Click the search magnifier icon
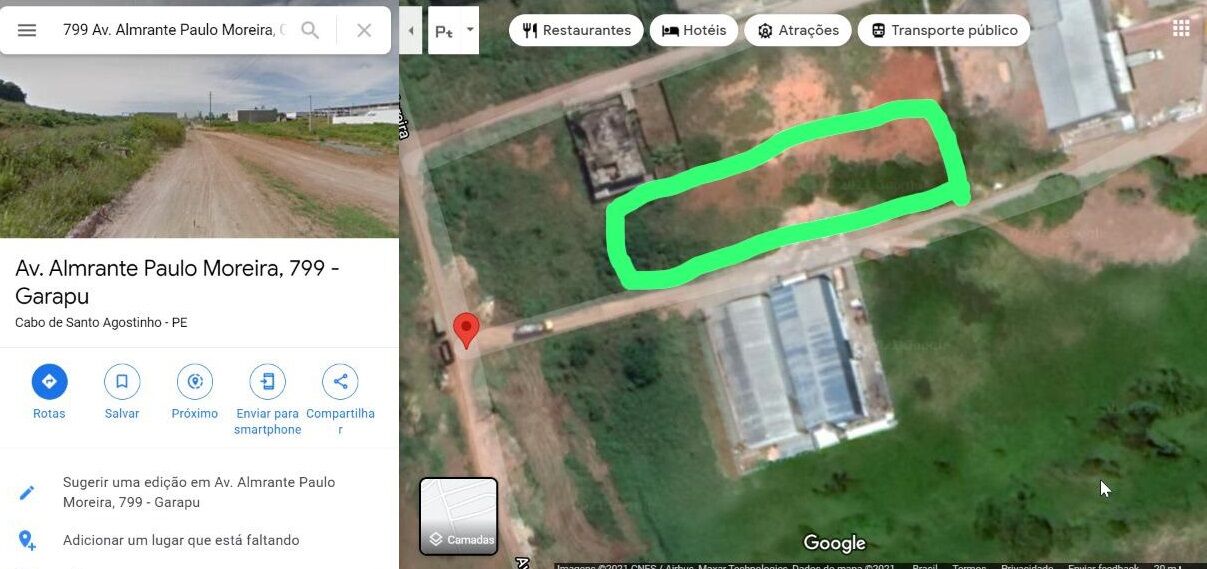This screenshot has height=569, width=1207. 310,30
